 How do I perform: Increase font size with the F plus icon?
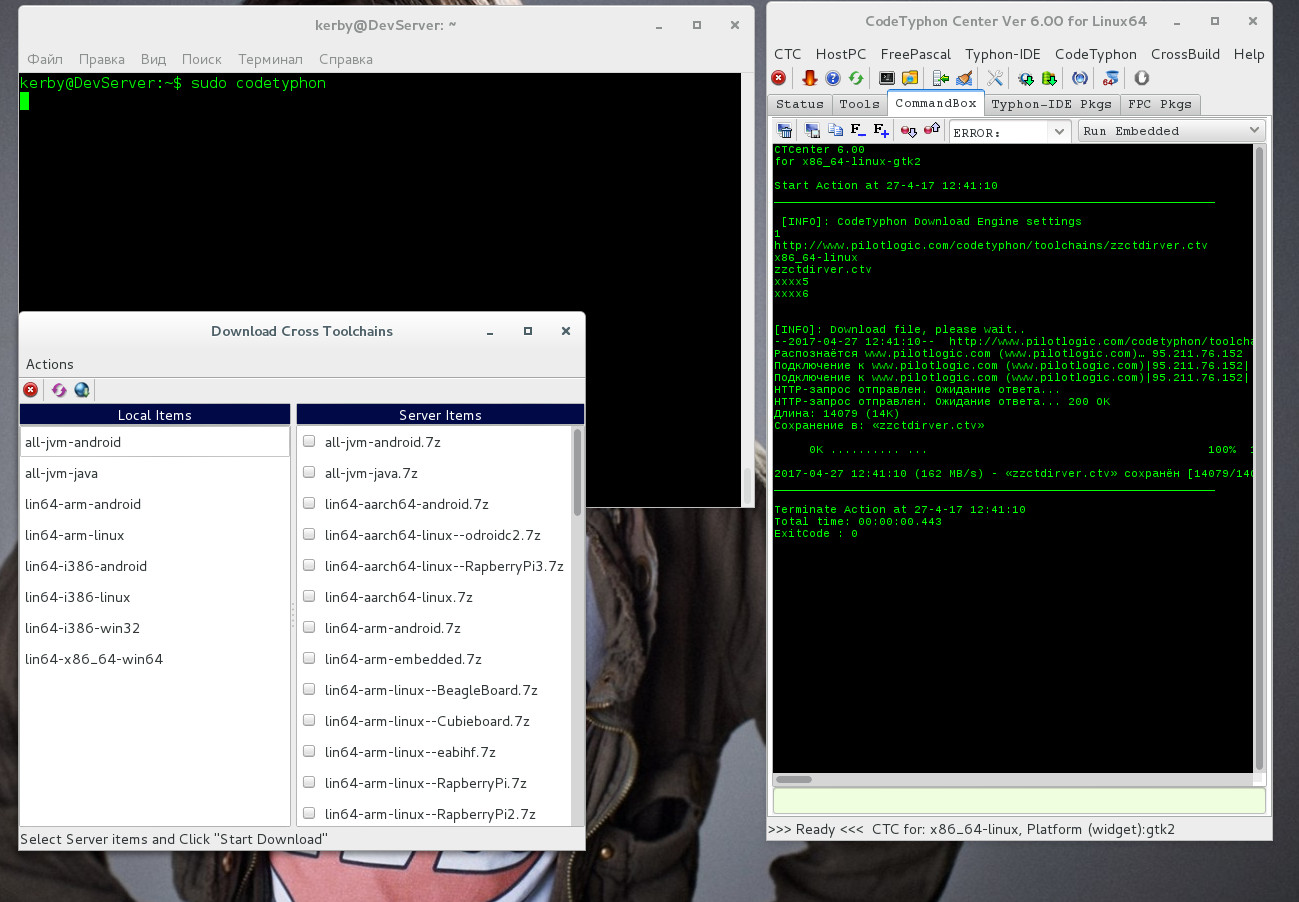tap(882, 130)
